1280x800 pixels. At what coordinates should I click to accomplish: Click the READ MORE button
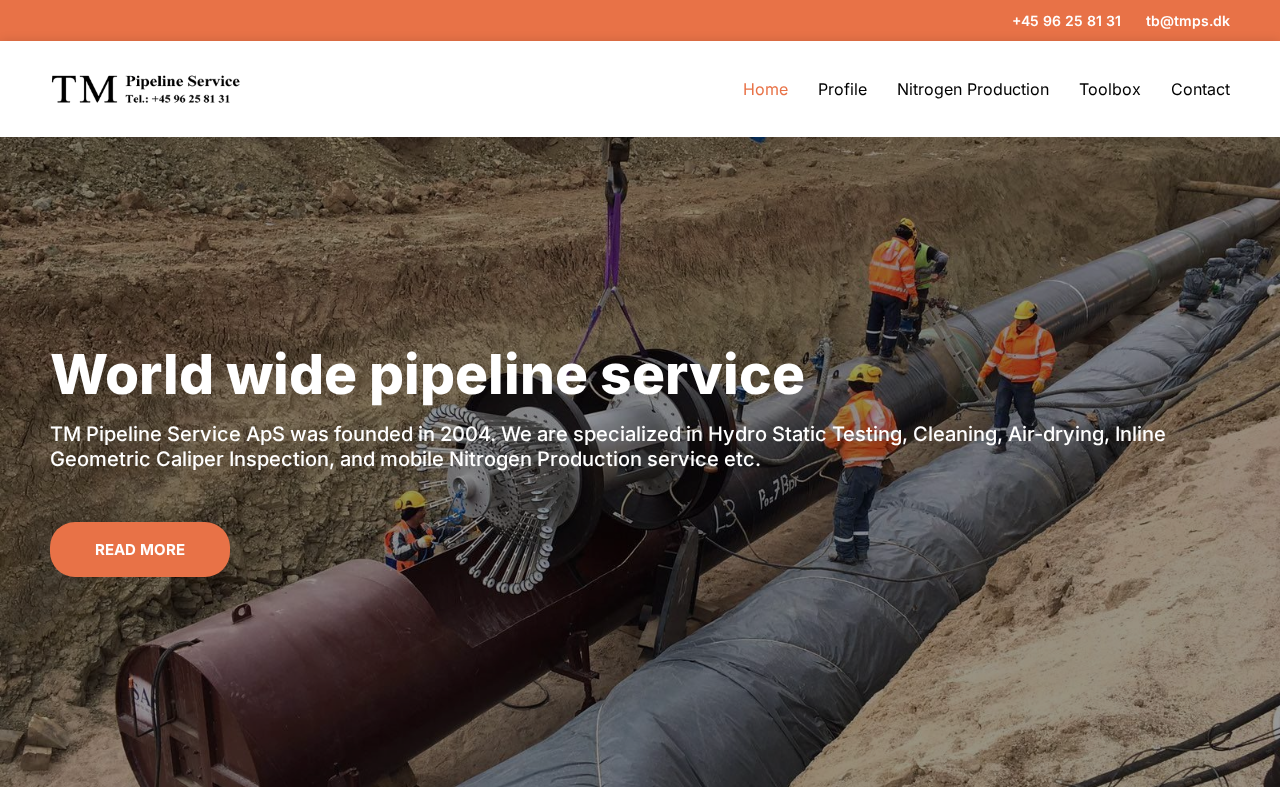pyautogui.click(x=140, y=549)
